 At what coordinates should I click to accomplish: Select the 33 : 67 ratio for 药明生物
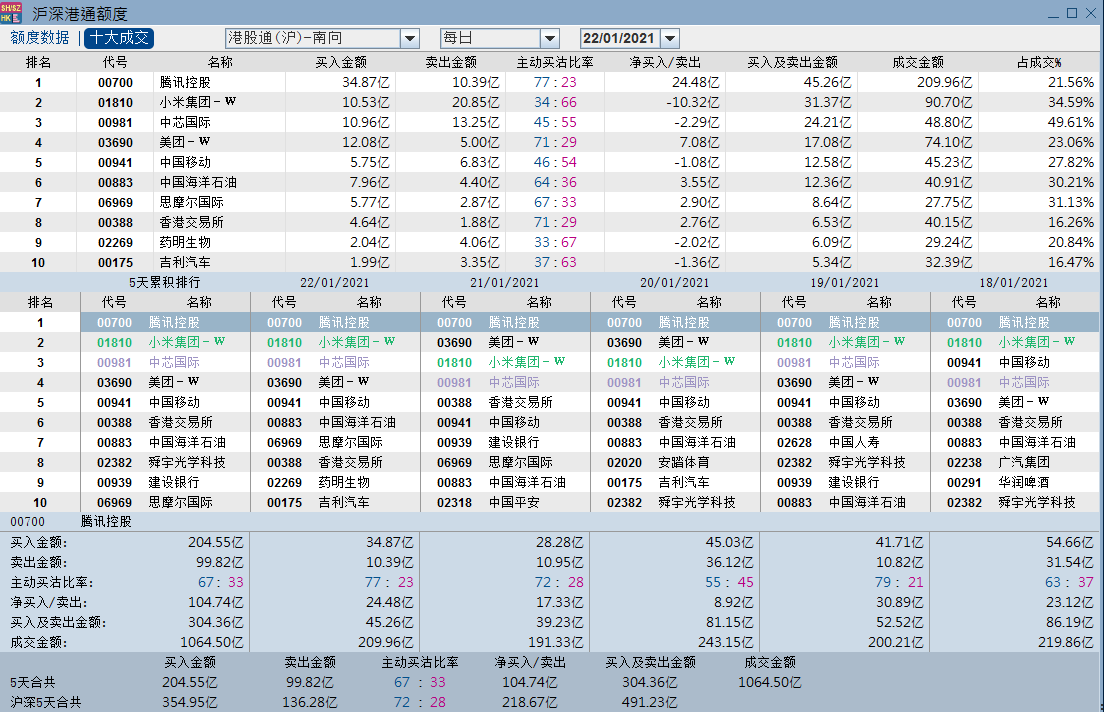click(555, 242)
